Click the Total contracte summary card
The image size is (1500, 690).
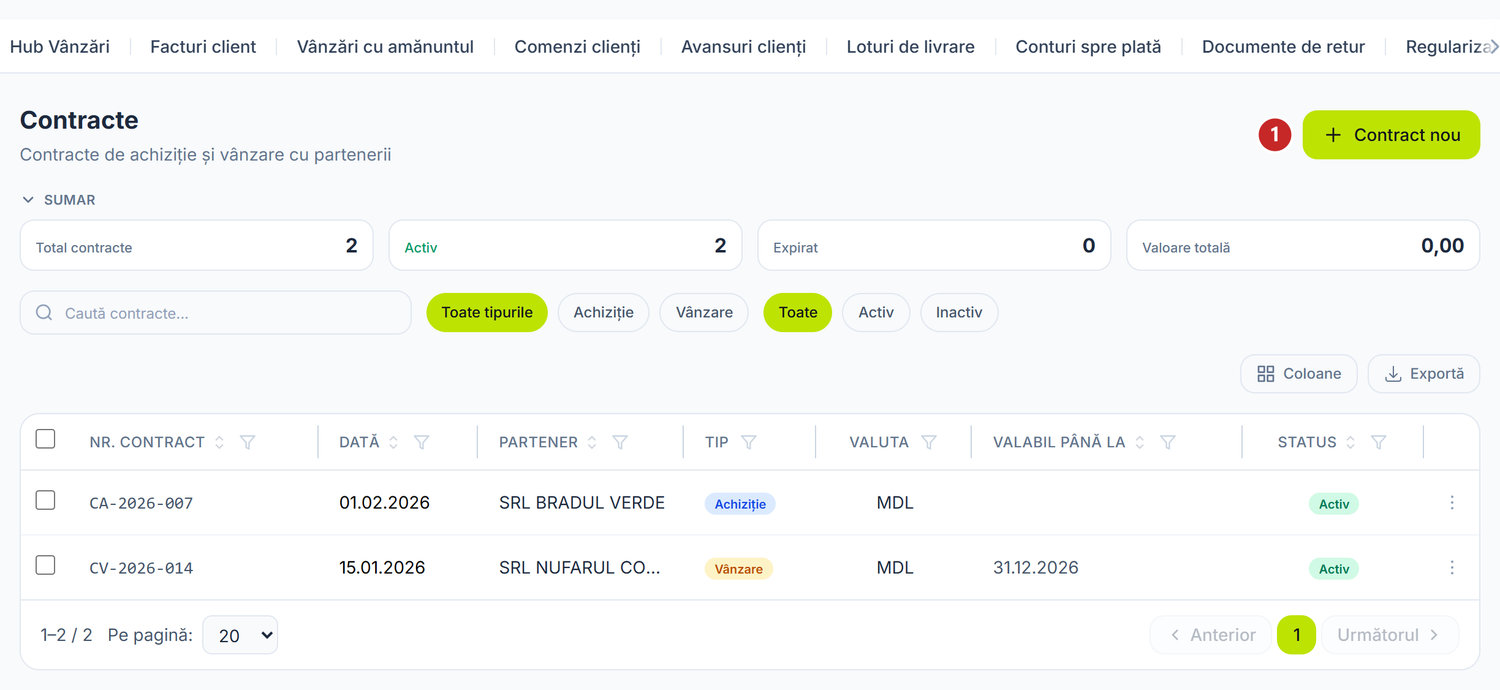(x=197, y=246)
